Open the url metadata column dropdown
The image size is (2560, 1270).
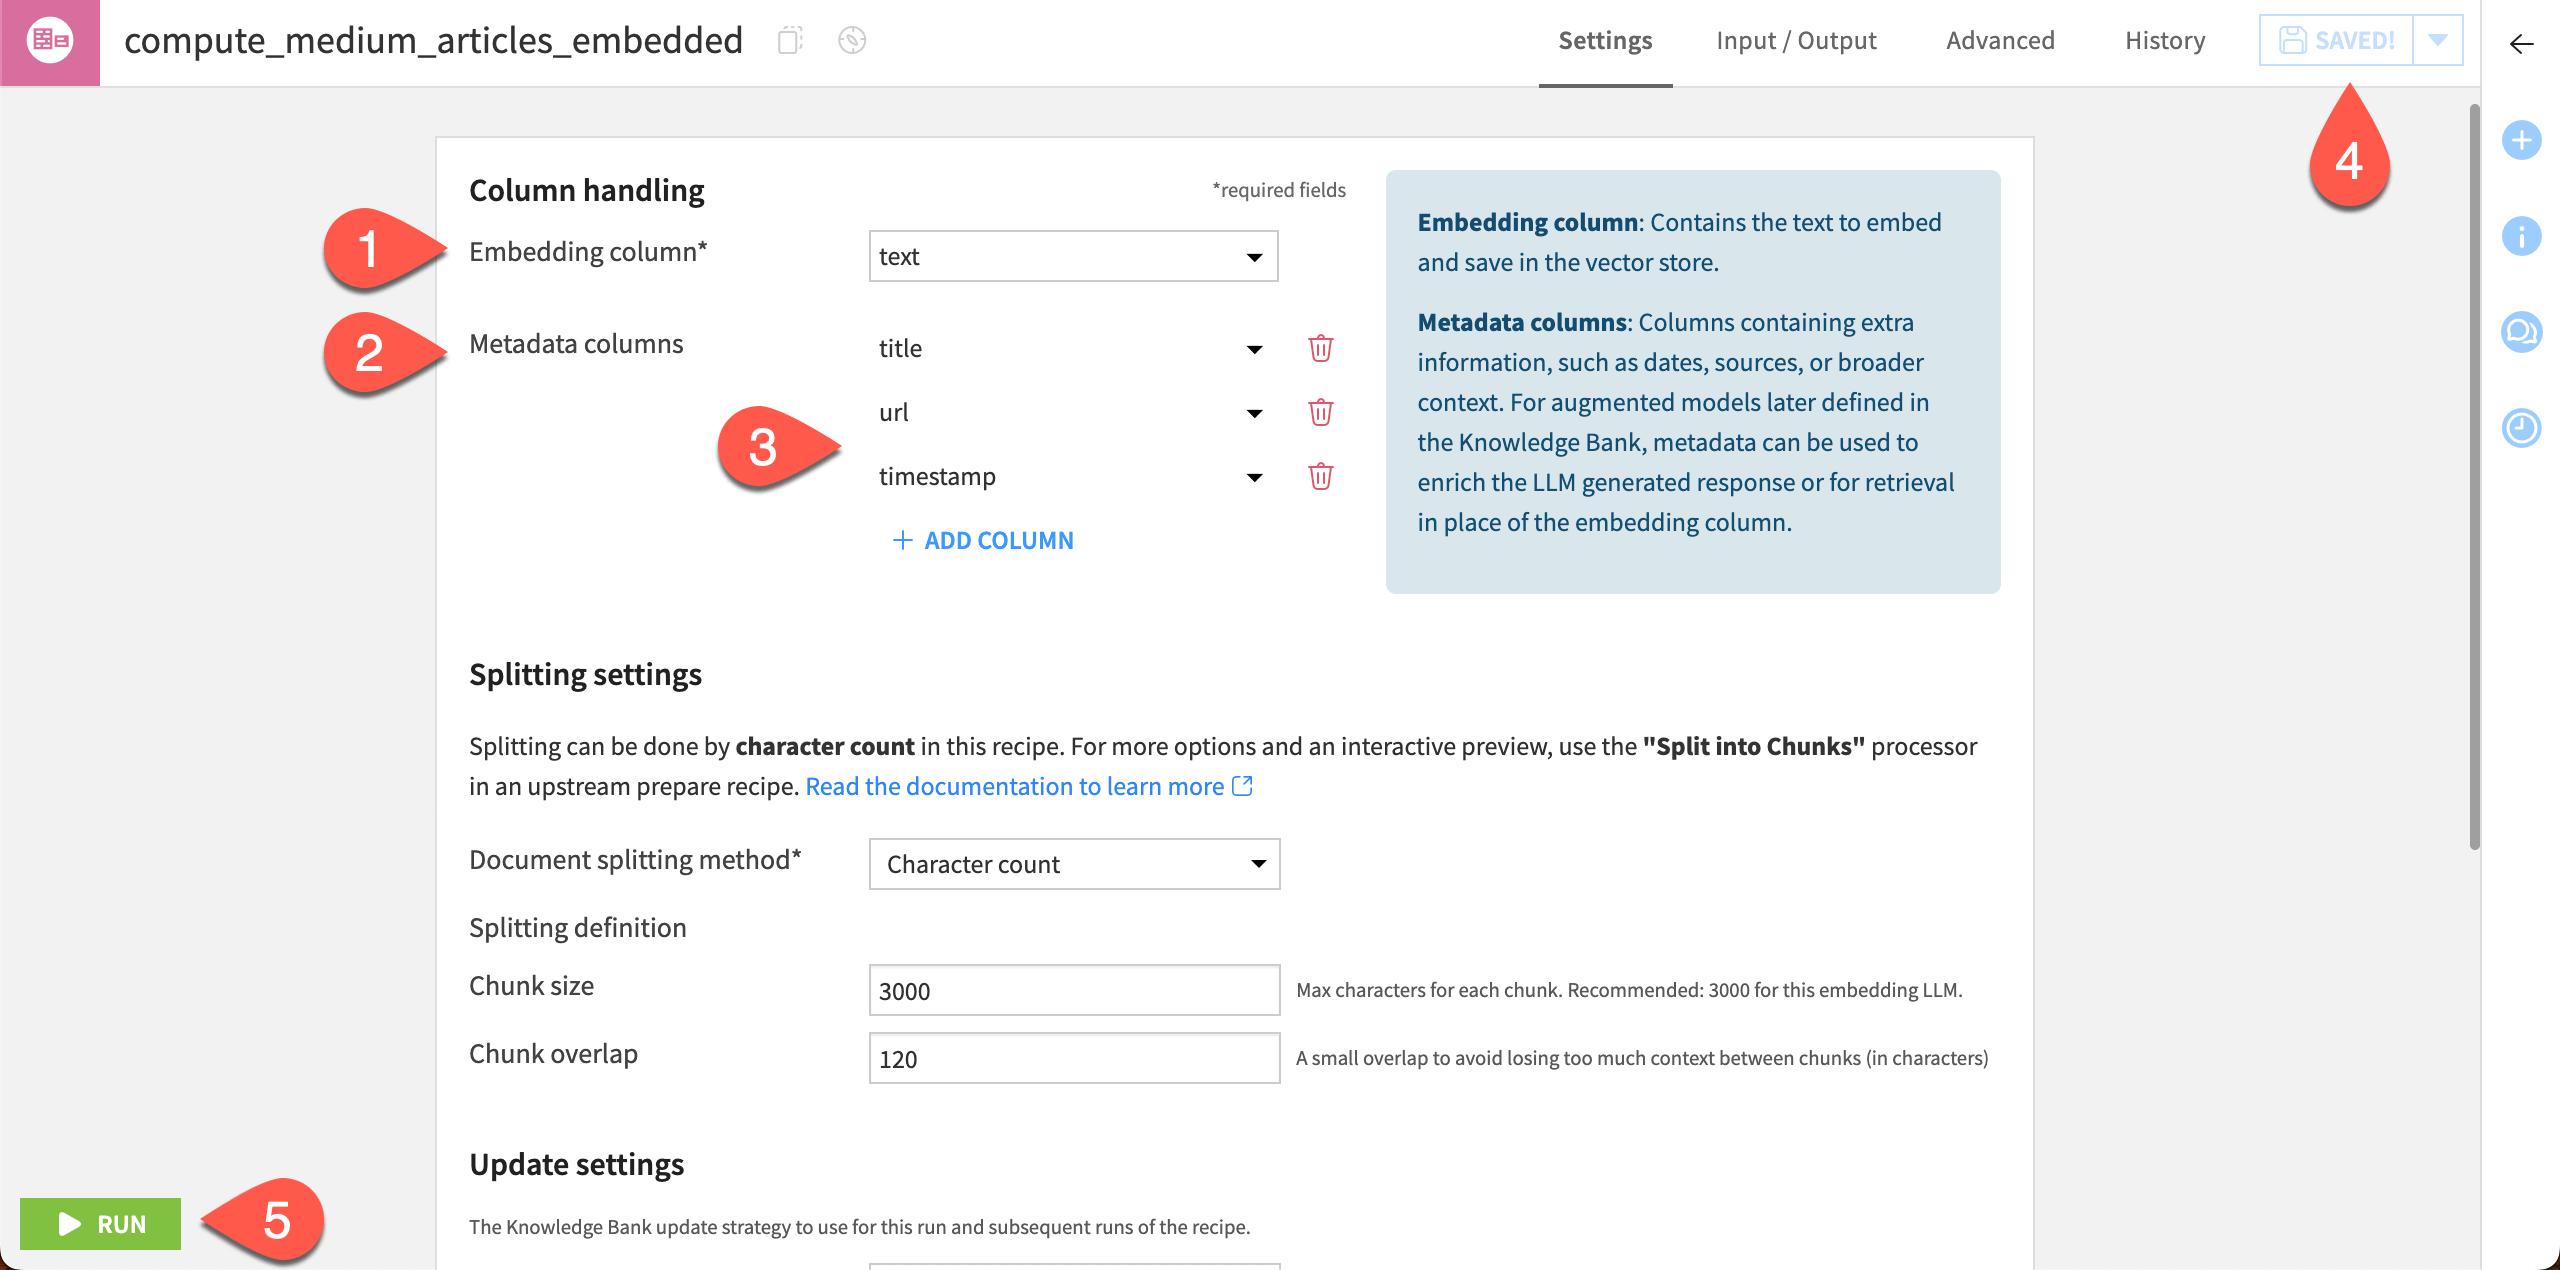[x=1073, y=412]
